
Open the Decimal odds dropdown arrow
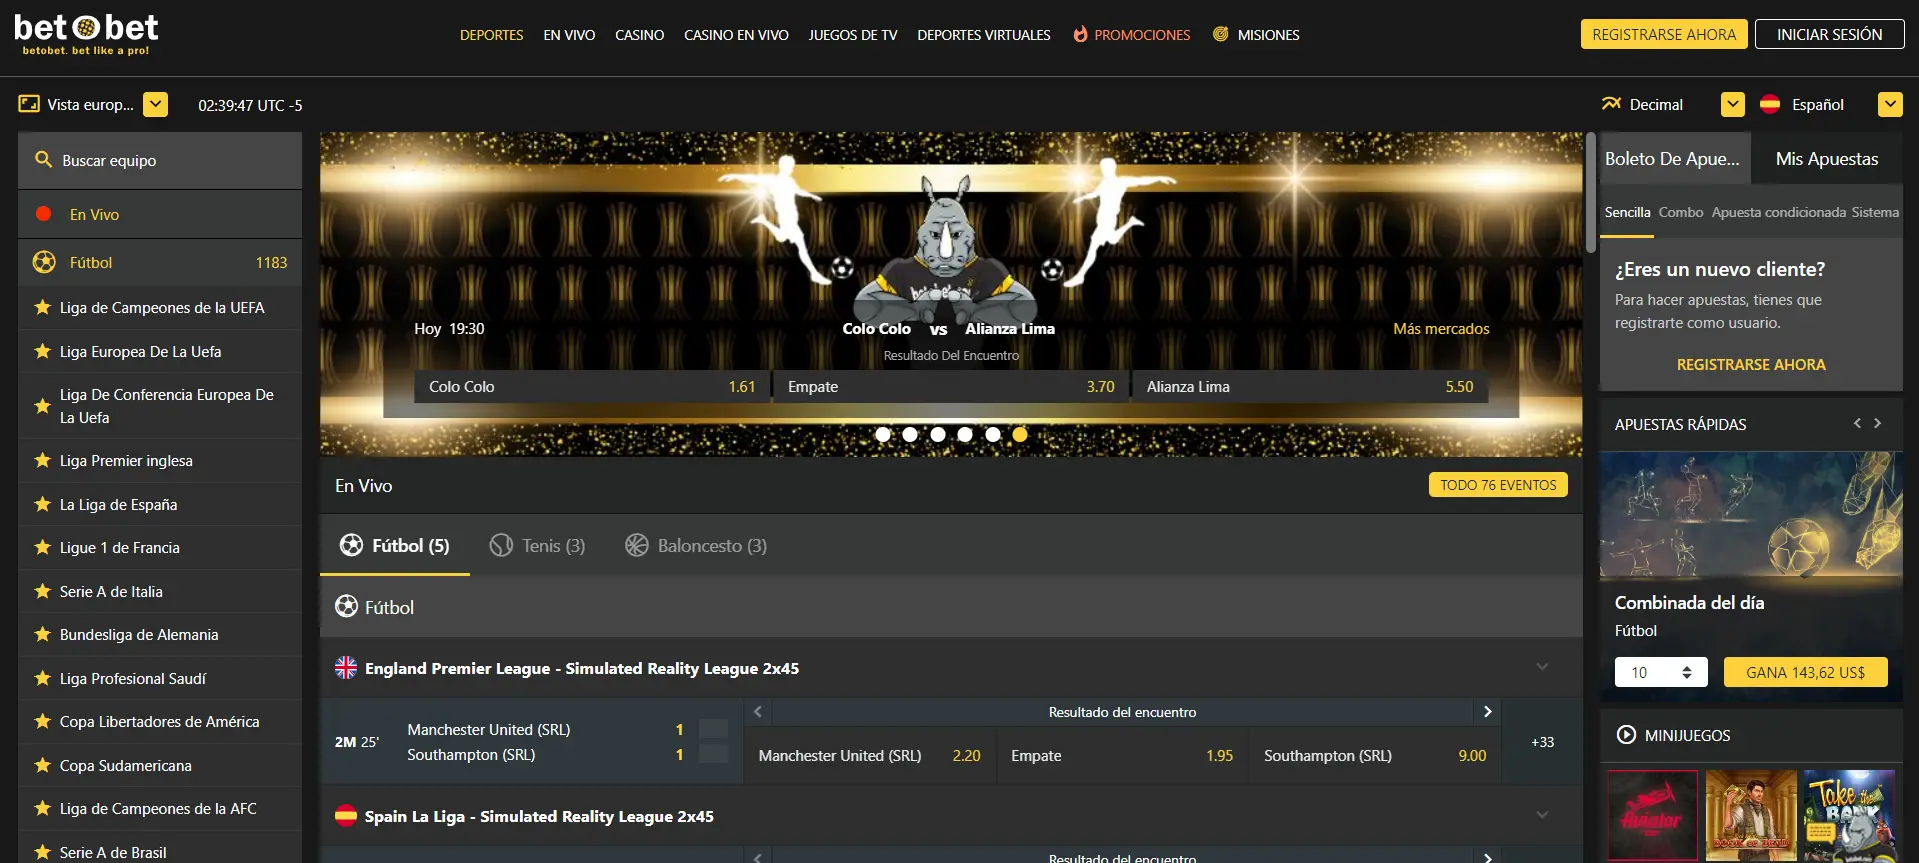1733,104
